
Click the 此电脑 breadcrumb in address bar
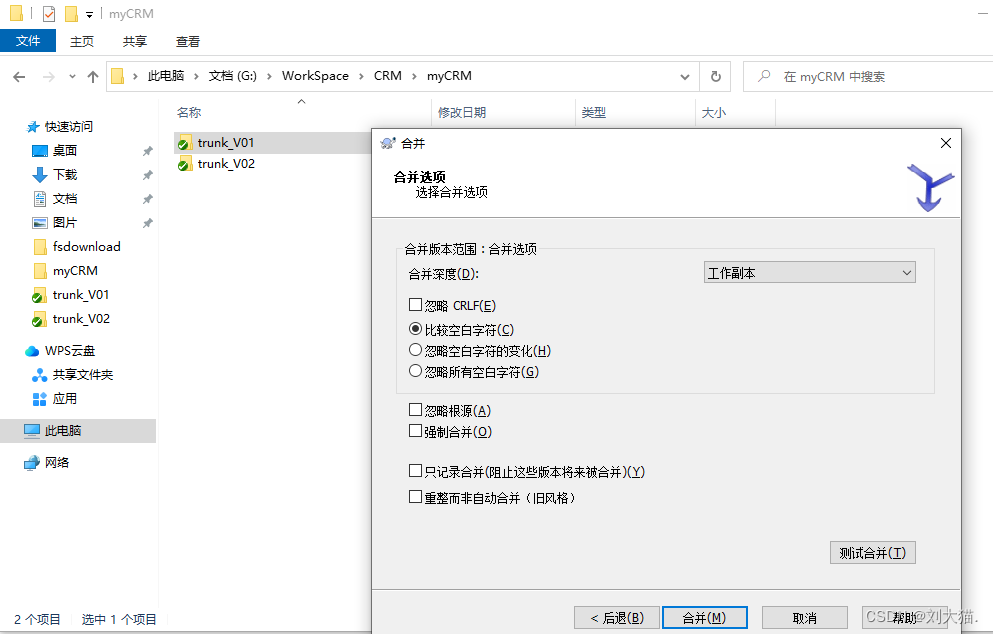165,76
